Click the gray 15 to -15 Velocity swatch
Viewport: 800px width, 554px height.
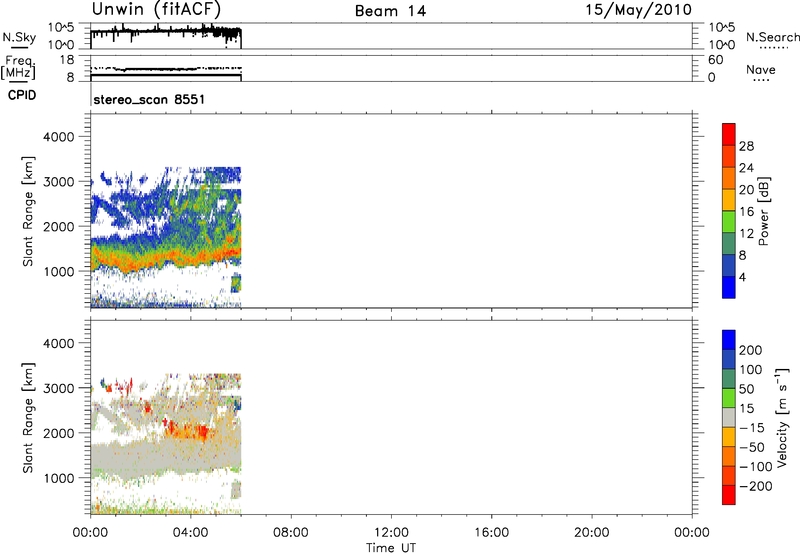729,417
